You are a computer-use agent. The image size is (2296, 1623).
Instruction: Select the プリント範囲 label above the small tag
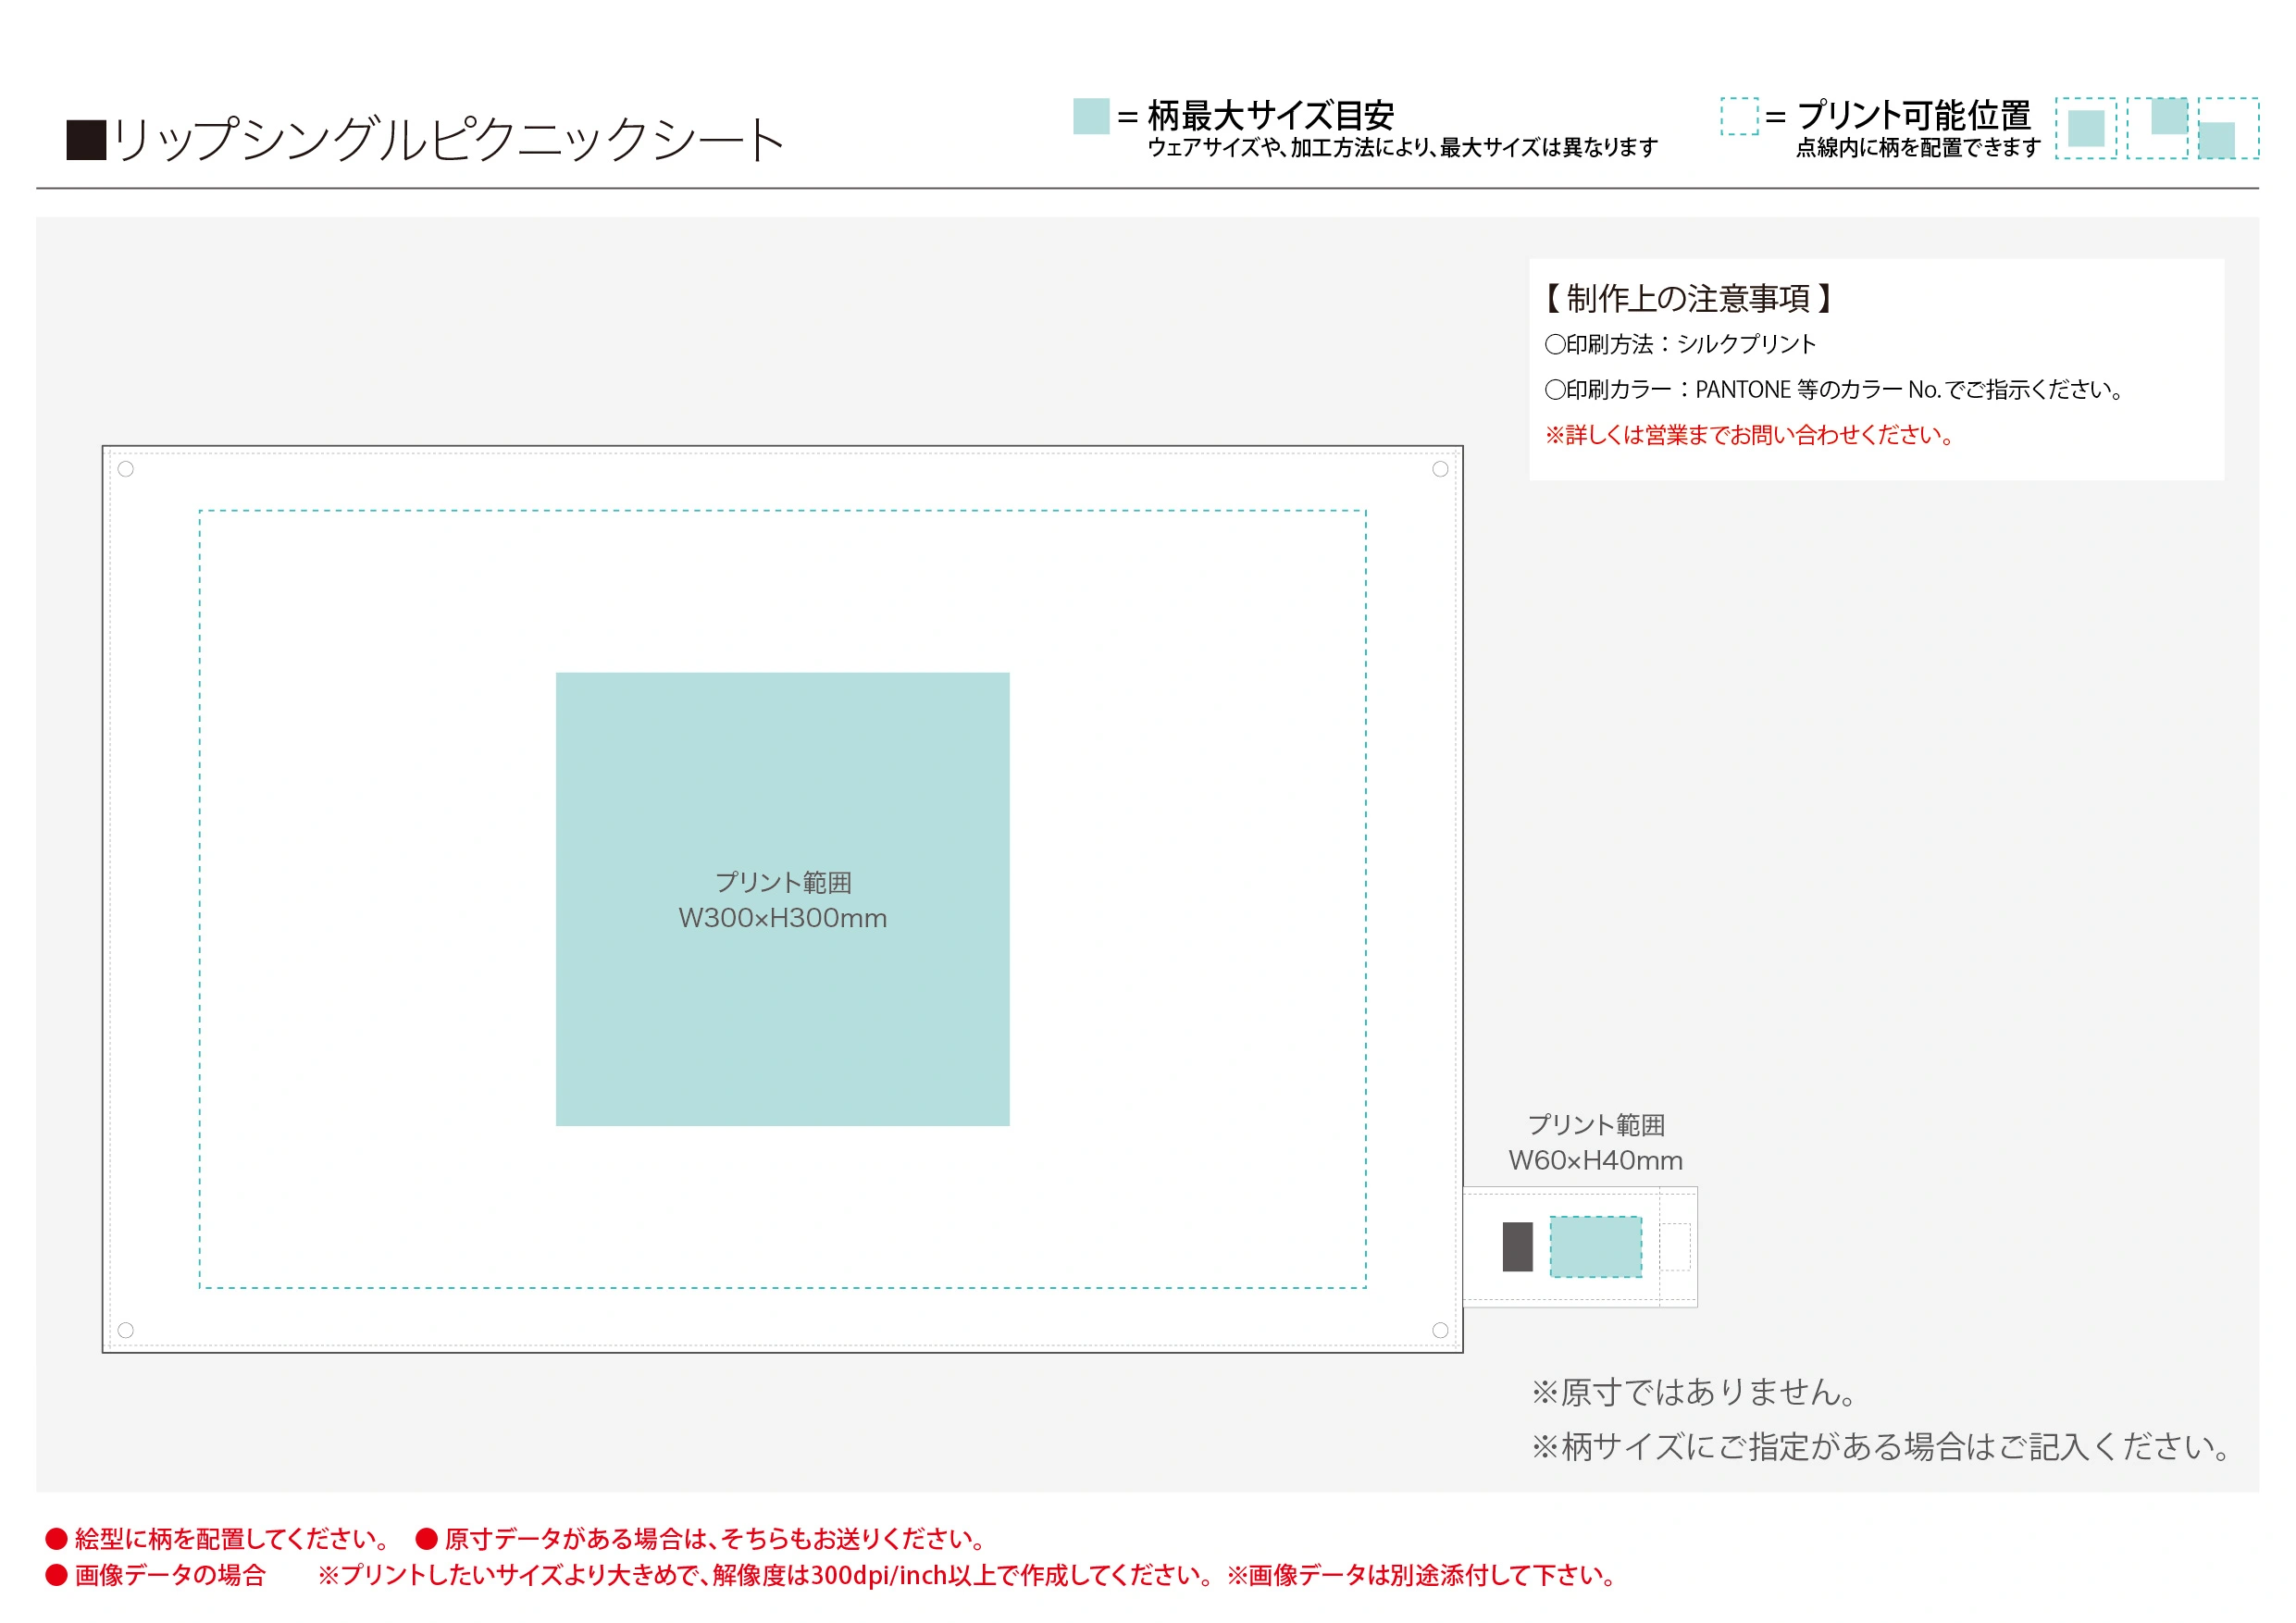click(x=1597, y=1125)
